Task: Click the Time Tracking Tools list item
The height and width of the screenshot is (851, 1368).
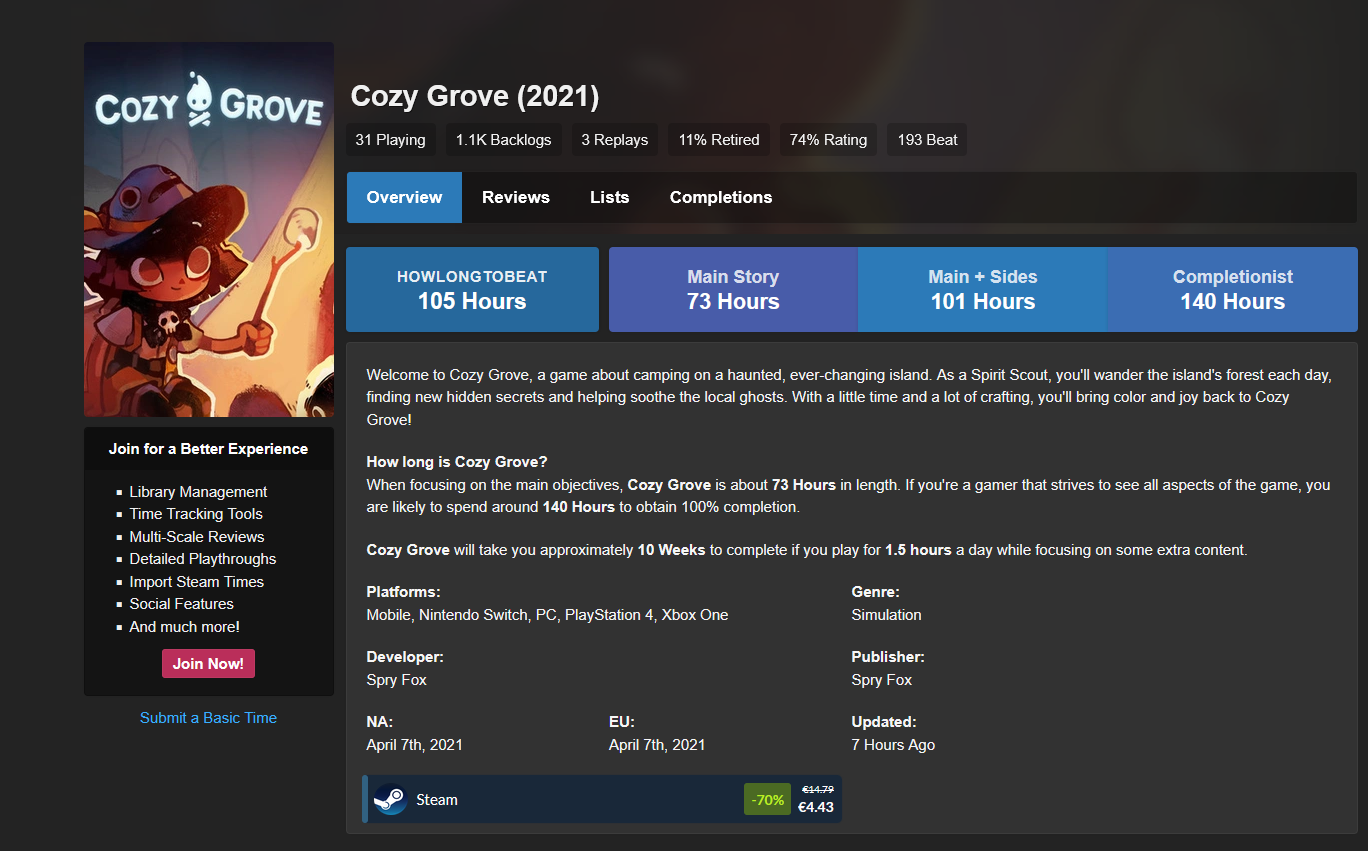Action: coord(196,514)
